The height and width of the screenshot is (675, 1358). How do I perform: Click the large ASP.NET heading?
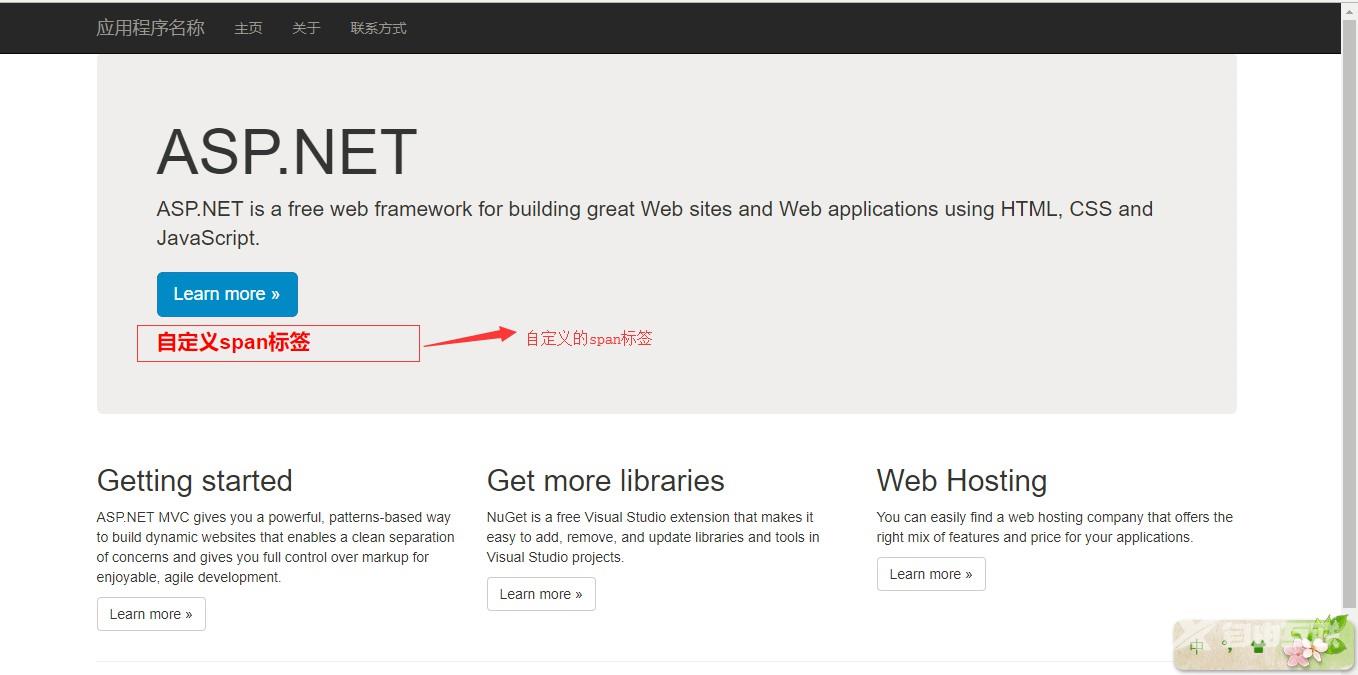point(286,152)
